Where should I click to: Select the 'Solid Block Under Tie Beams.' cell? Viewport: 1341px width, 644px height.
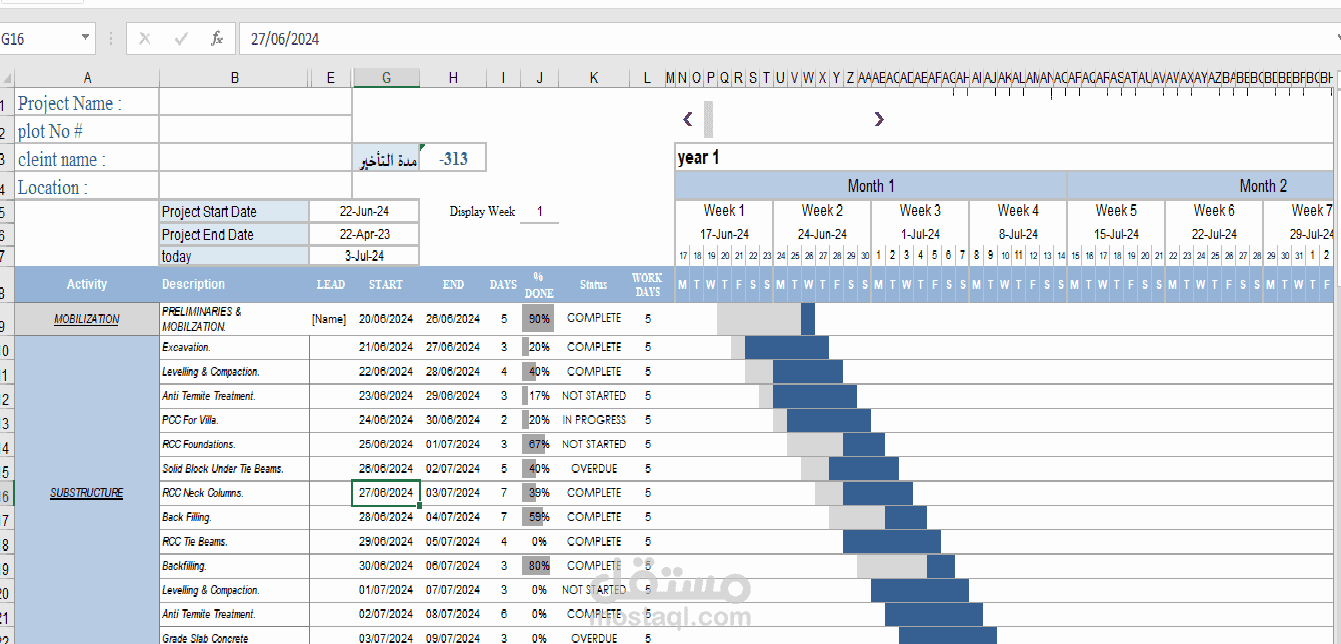[x=234, y=468]
